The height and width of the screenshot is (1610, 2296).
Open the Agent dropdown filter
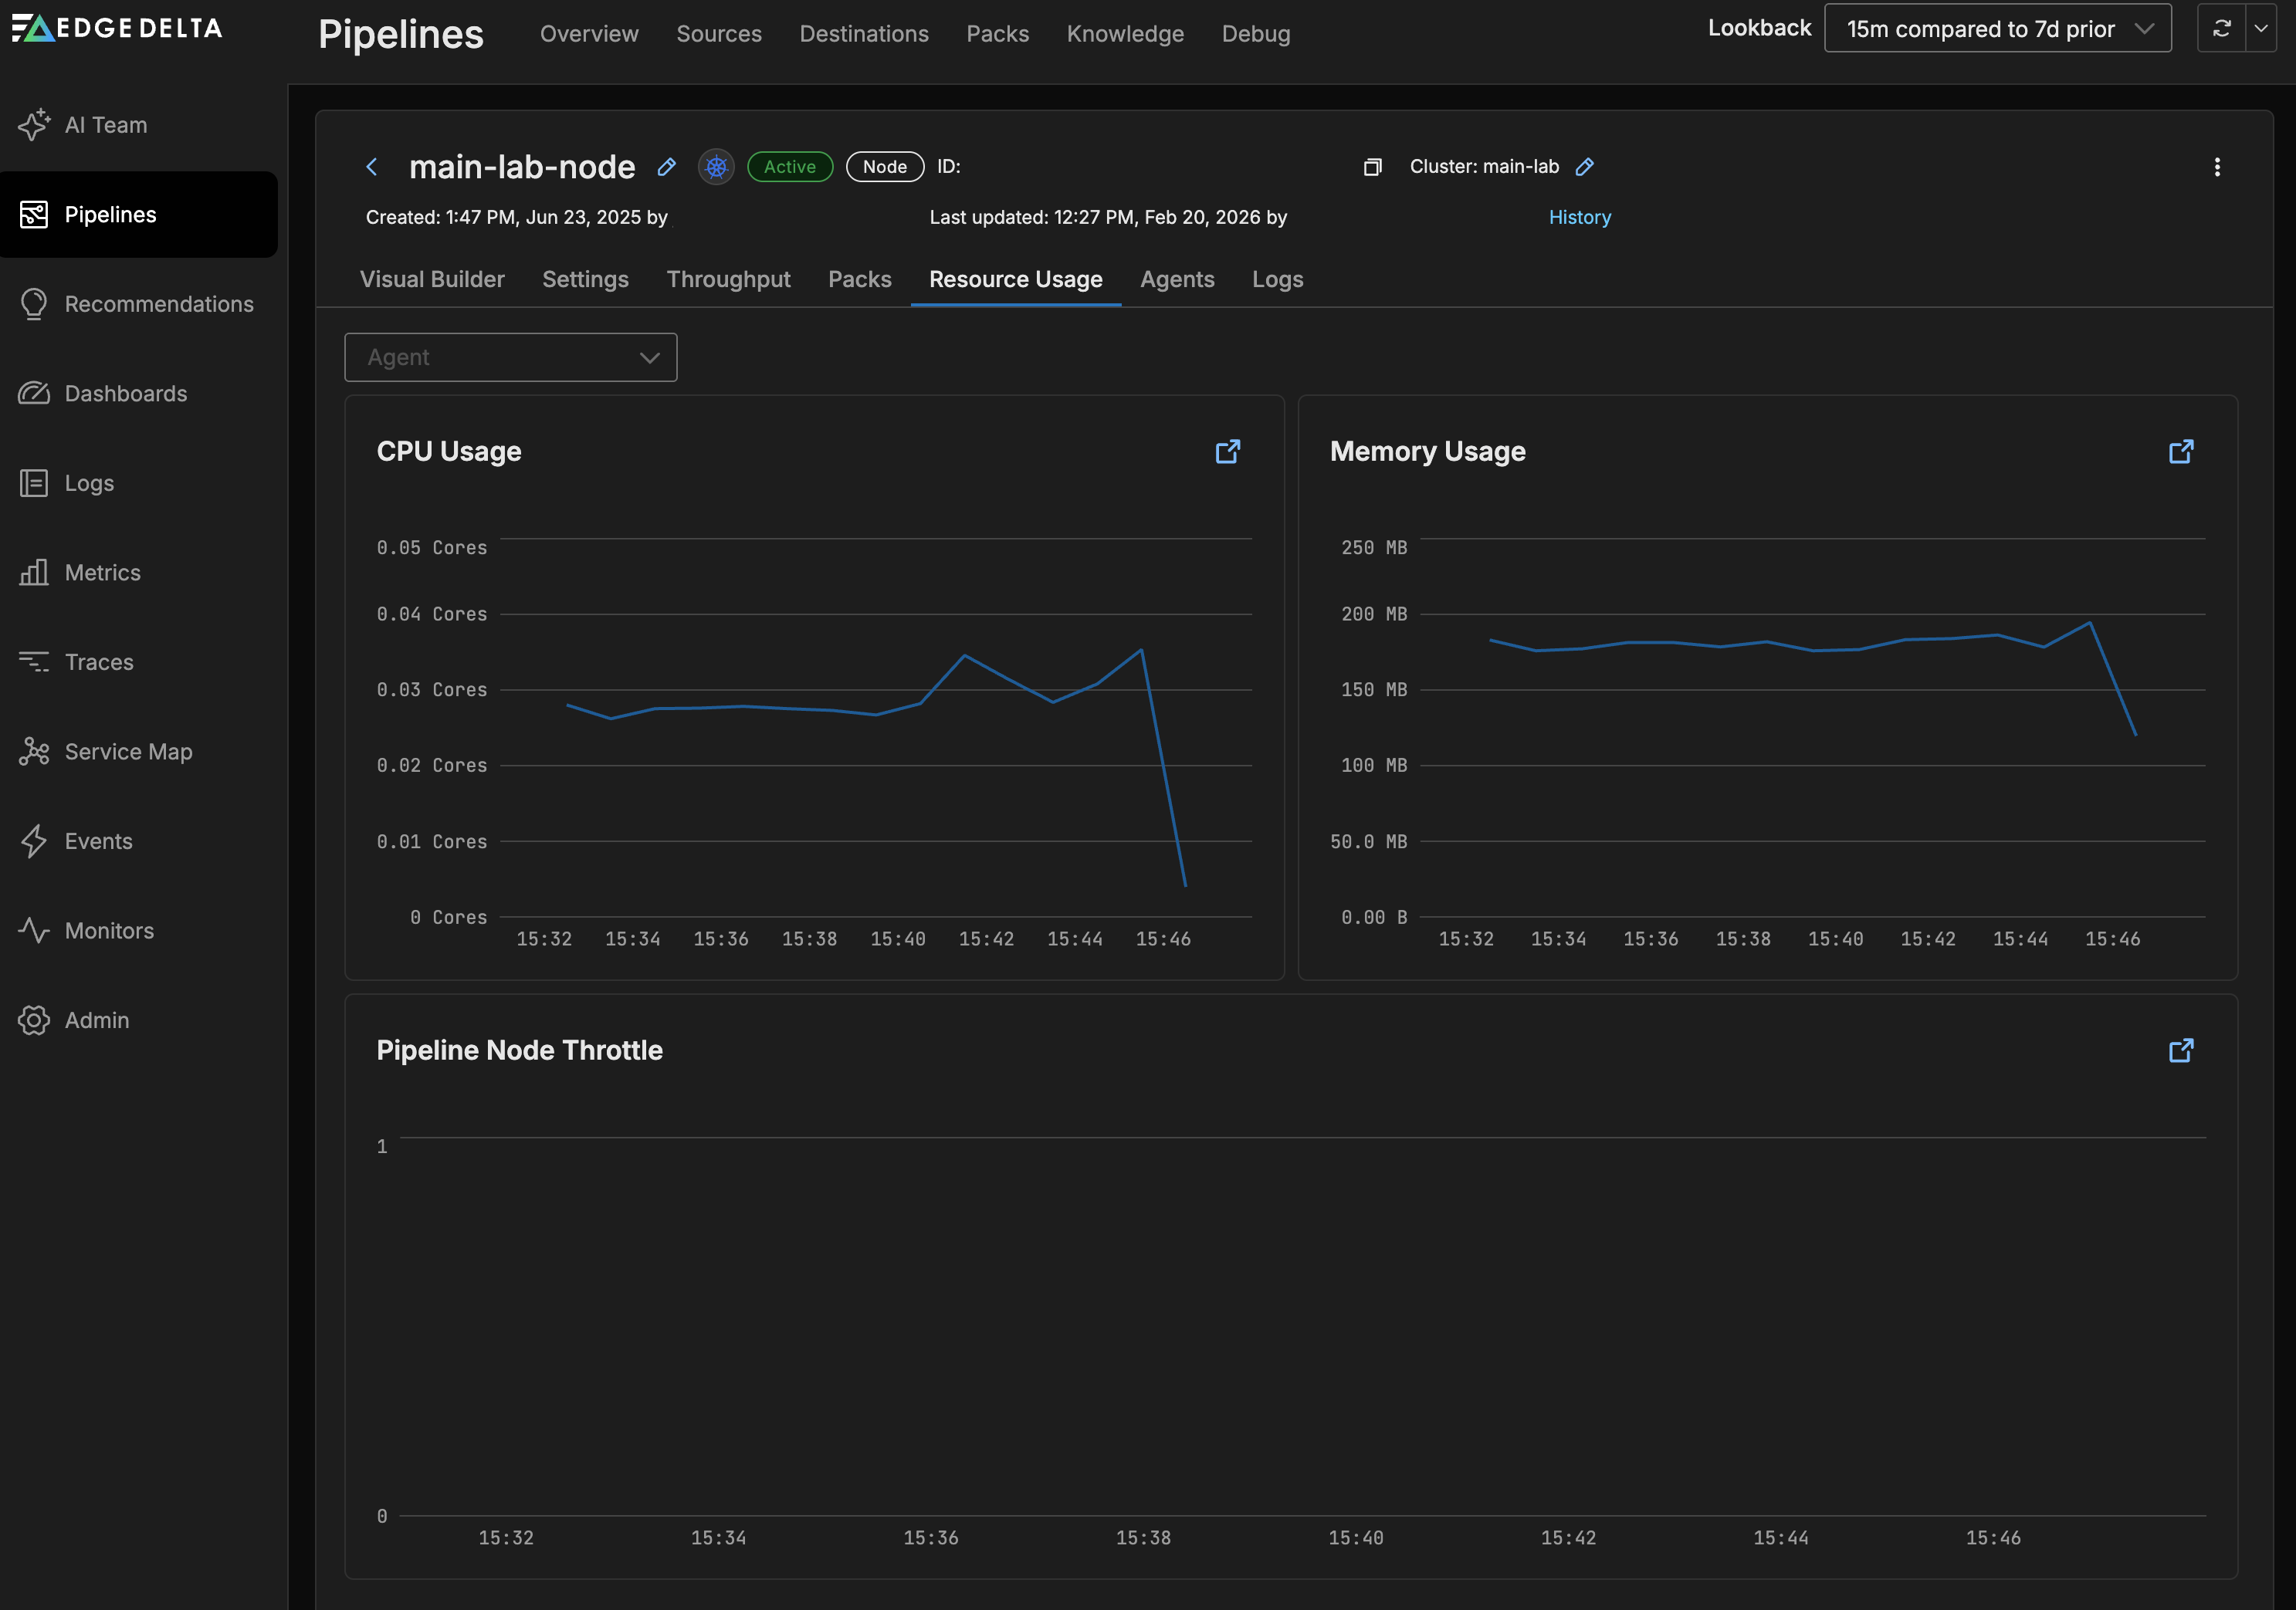point(510,357)
